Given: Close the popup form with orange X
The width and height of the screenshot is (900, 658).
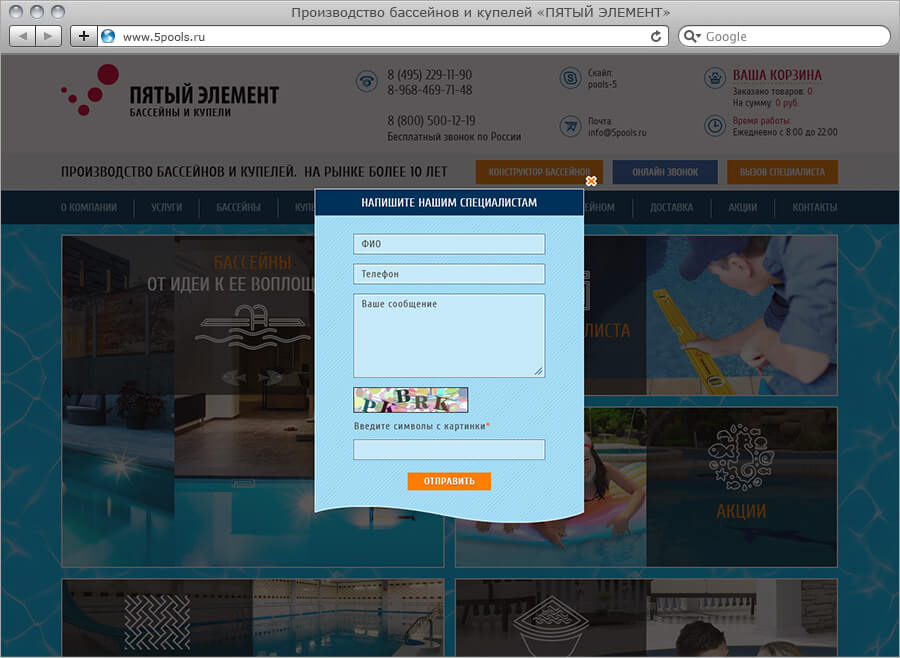Looking at the screenshot, I should (591, 181).
